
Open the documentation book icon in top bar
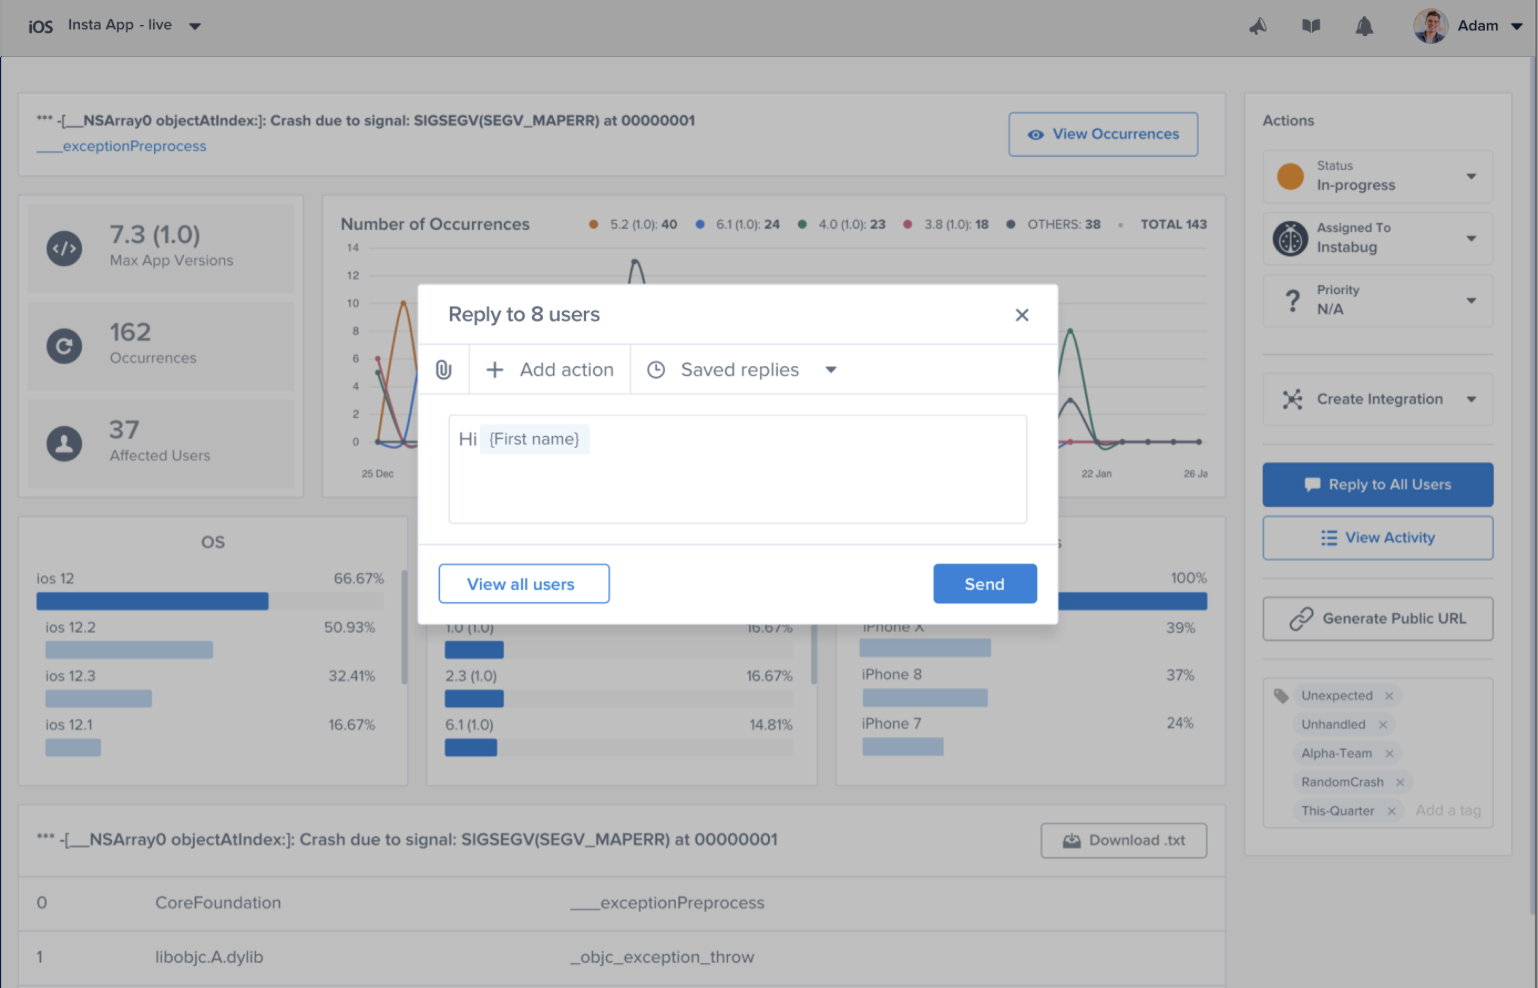1311,26
